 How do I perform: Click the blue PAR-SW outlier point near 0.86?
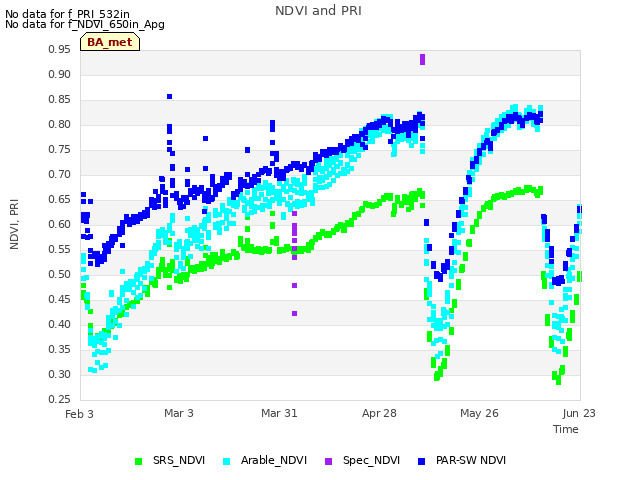[x=169, y=97]
